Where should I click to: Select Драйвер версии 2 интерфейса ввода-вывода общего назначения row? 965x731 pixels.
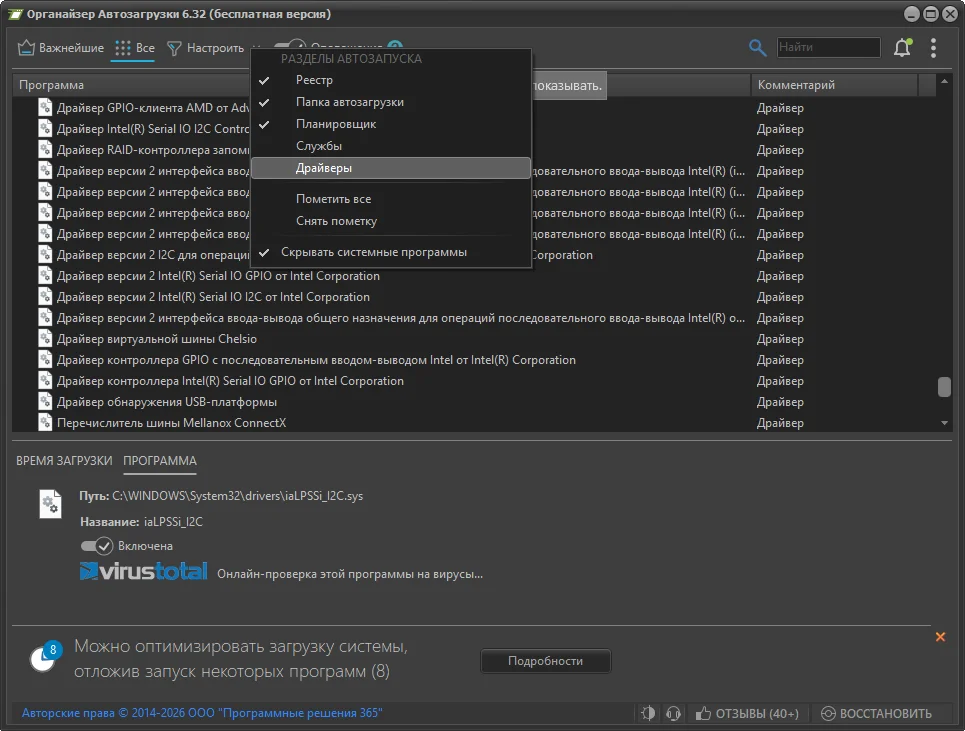pos(474,318)
